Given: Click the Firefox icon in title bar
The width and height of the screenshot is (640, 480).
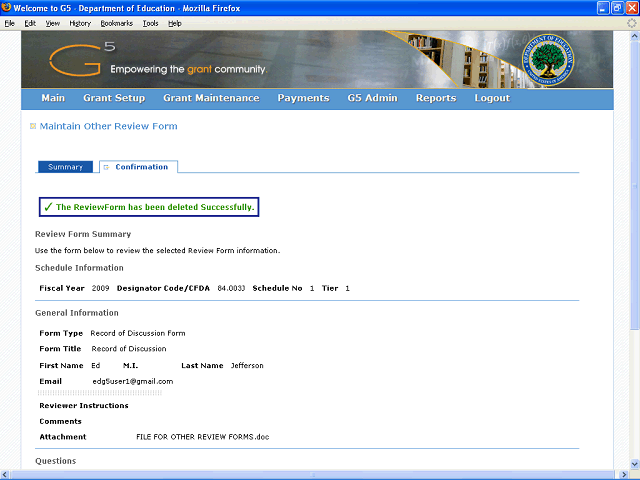Looking at the screenshot, I should (x=6, y=7).
